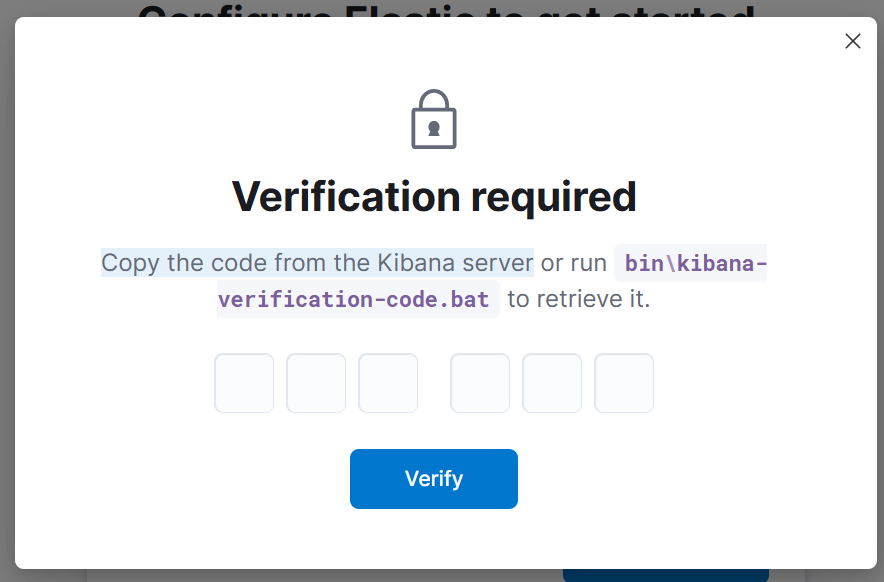This screenshot has width=884, height=582.
Task: Click the third verification code digit field
Action: (x=388, y=383)
